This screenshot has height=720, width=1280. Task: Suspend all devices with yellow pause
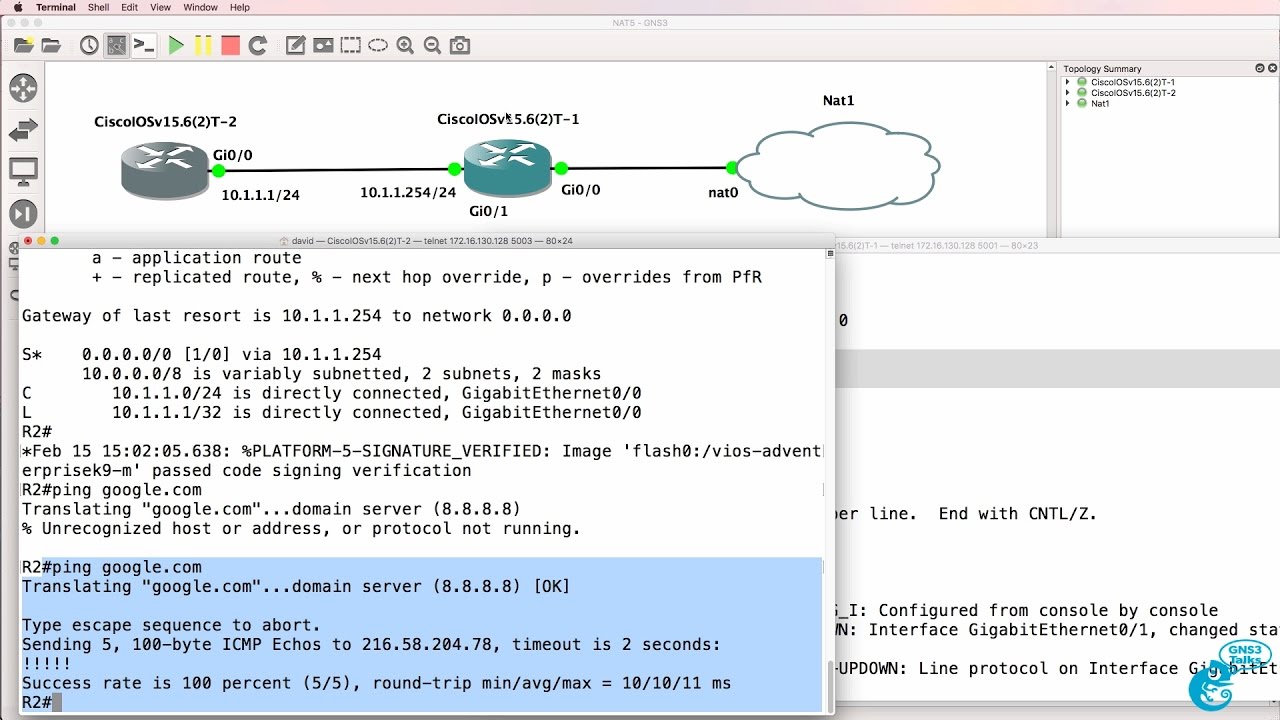coord(203,45)
